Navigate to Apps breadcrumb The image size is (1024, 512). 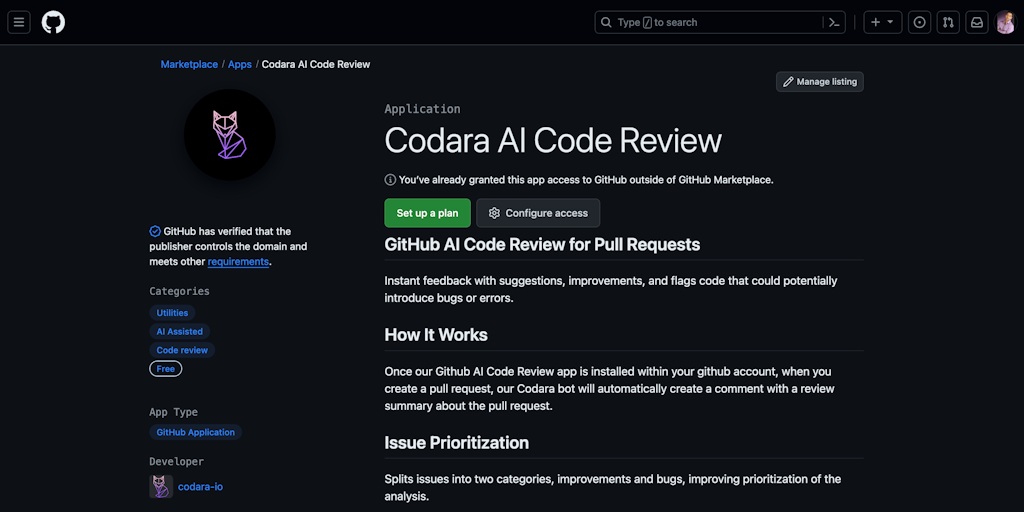point(240,64)
